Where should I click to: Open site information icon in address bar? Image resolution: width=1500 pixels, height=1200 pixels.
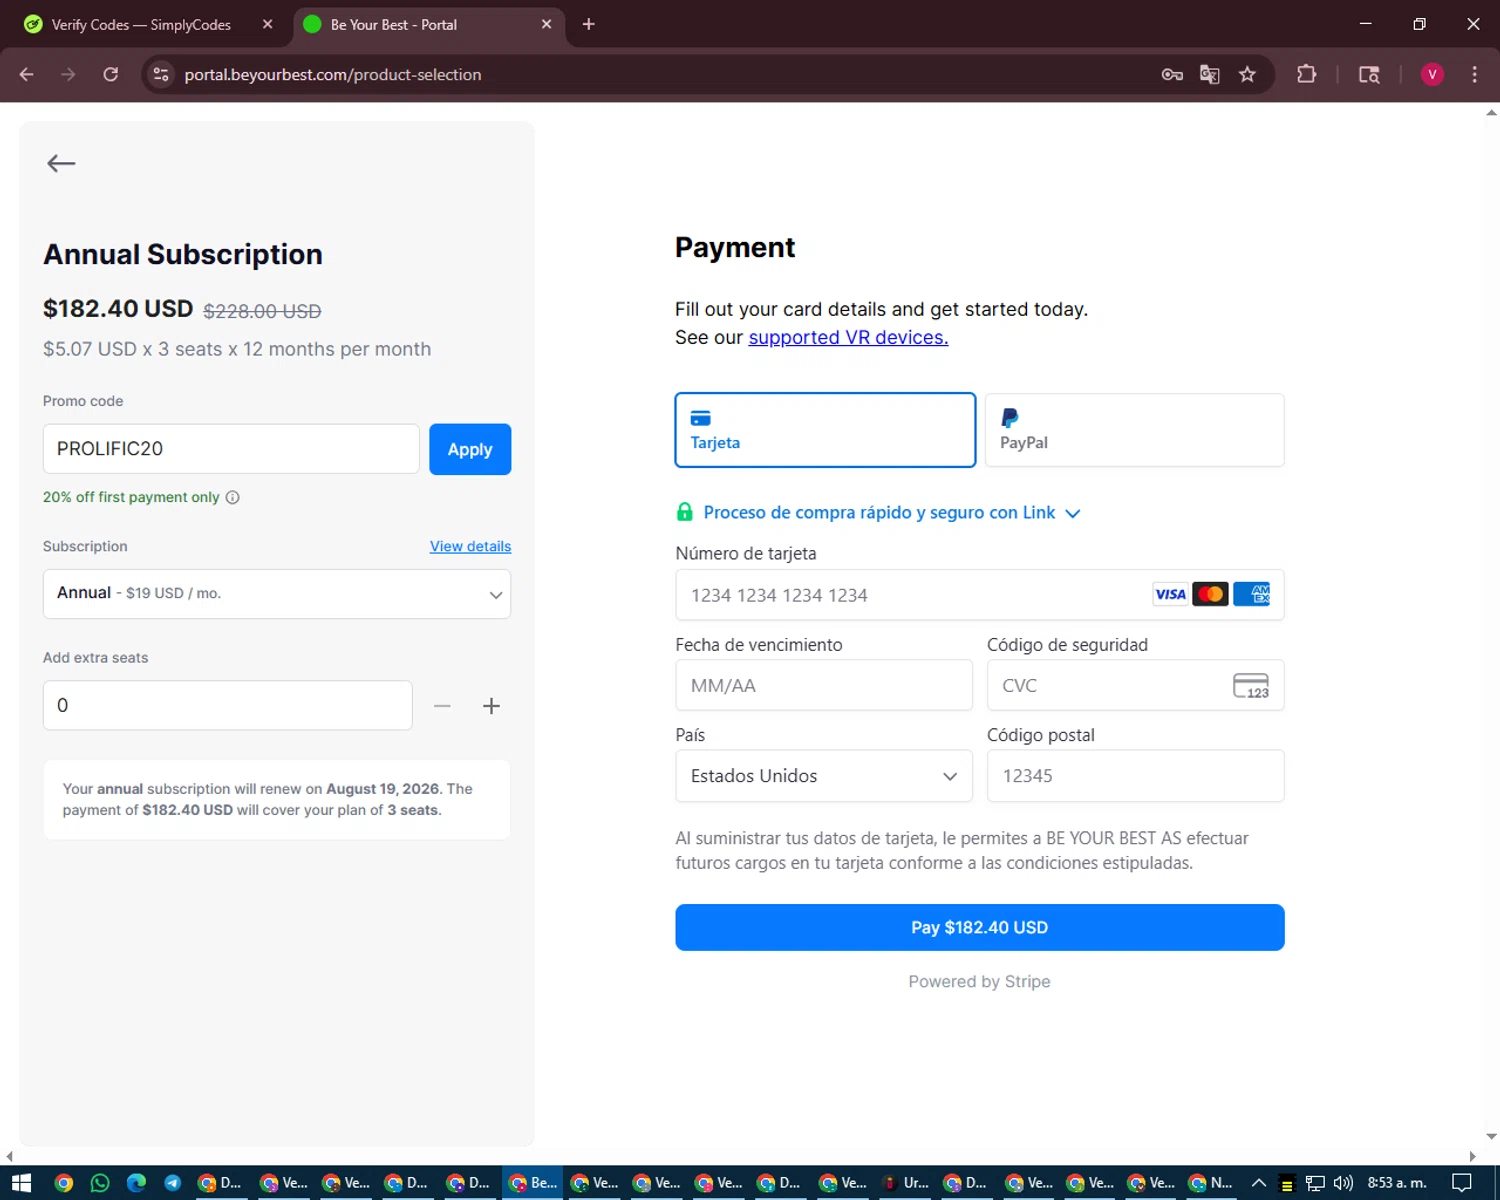click(x=161, y=74)
